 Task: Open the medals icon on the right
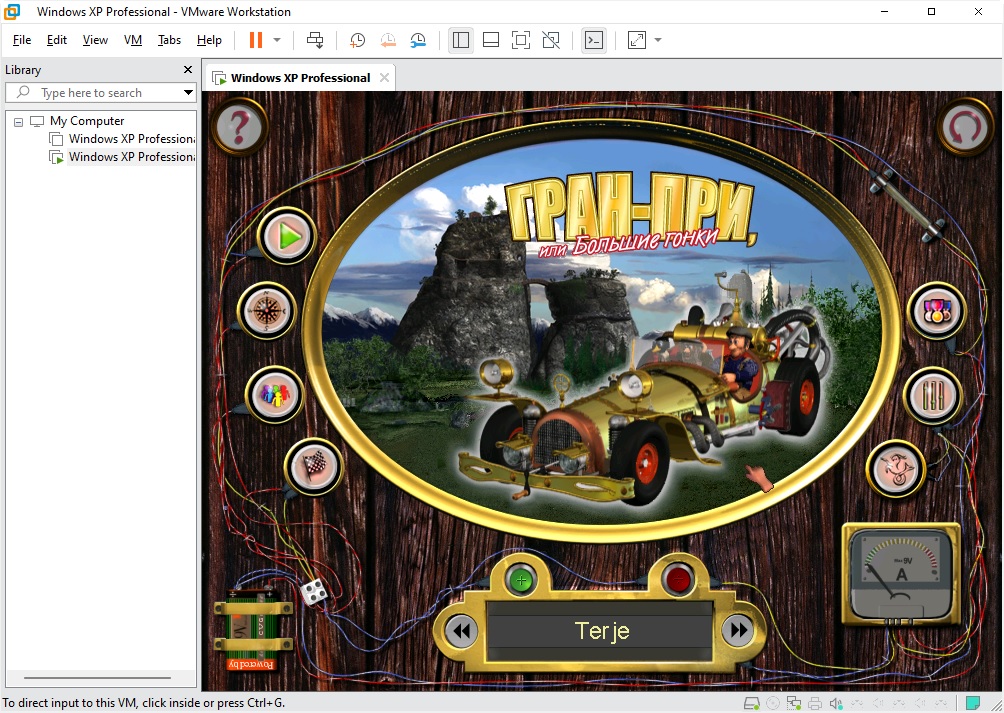click(936, 311)
